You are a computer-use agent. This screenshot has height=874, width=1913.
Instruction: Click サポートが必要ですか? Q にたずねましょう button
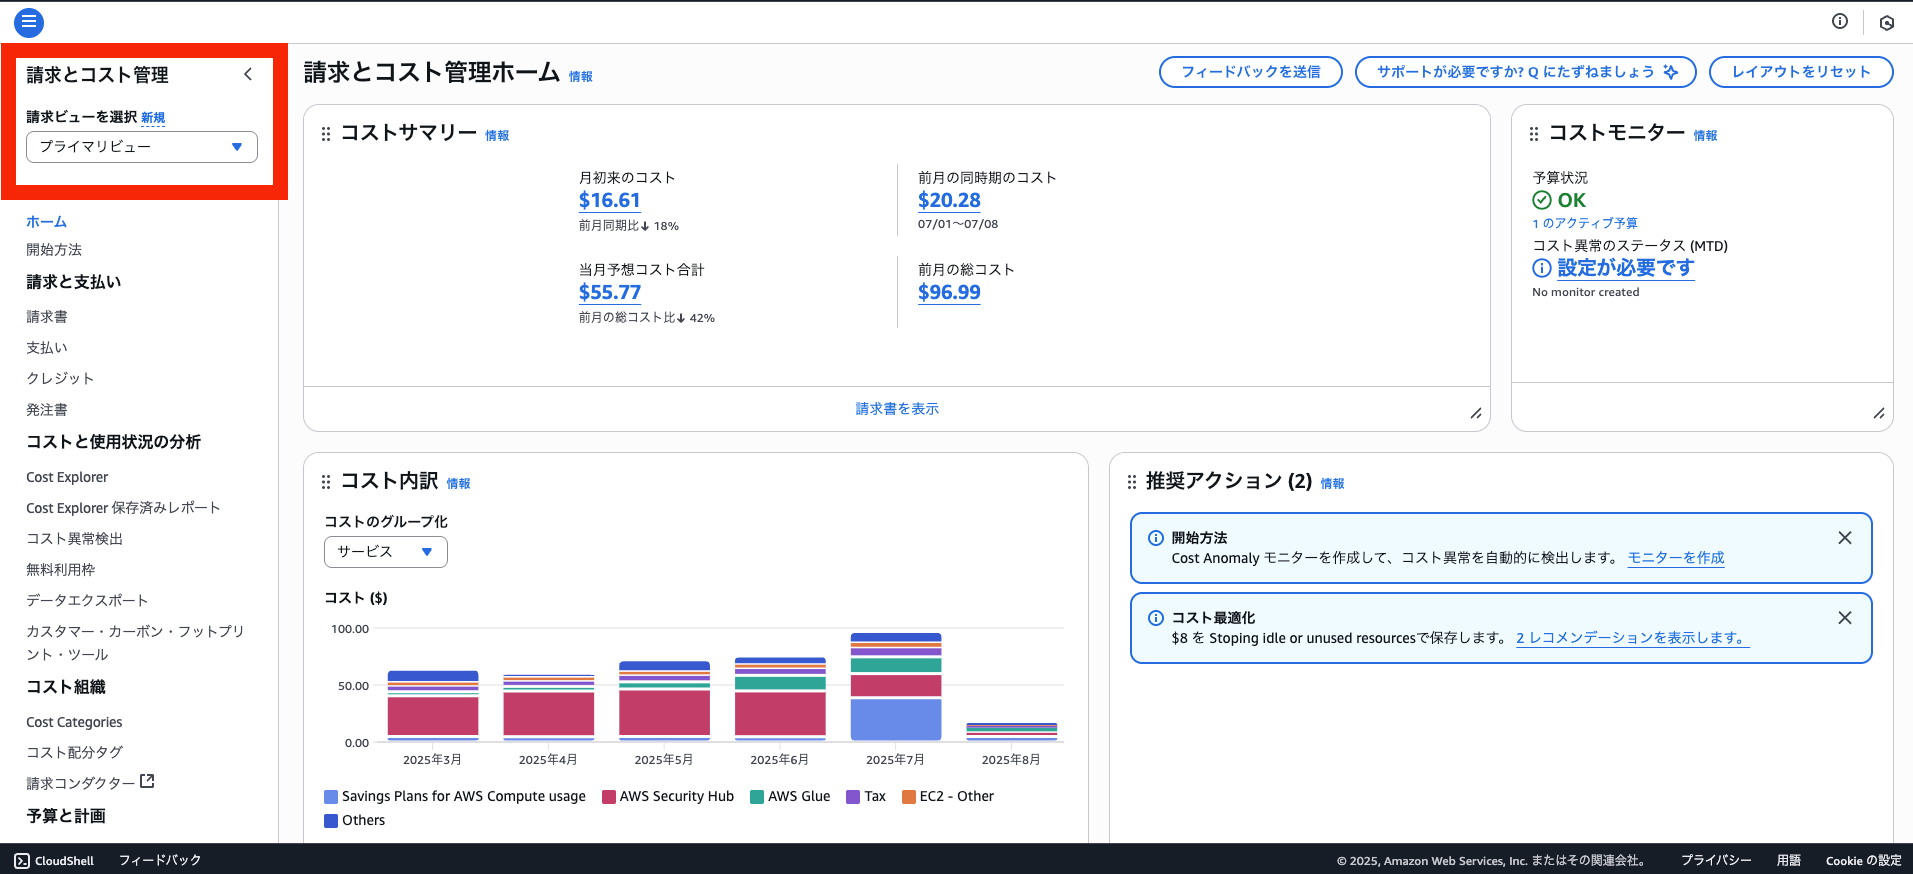click(1526, 72)
